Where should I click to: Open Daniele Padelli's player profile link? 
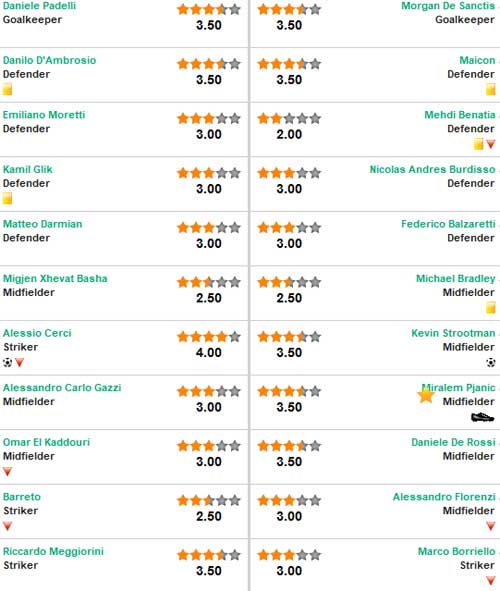pos(40,6)
